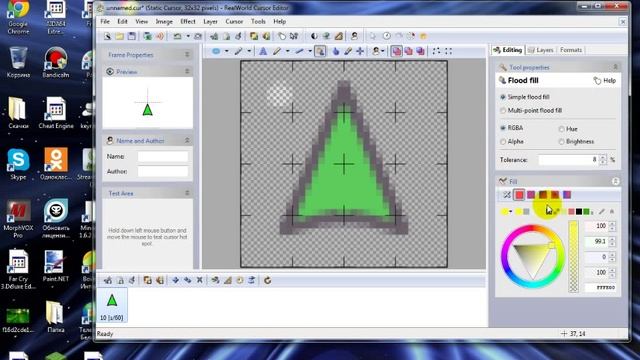Click the blue down arrow frame icon
The image size is (640, 360).
176,280
